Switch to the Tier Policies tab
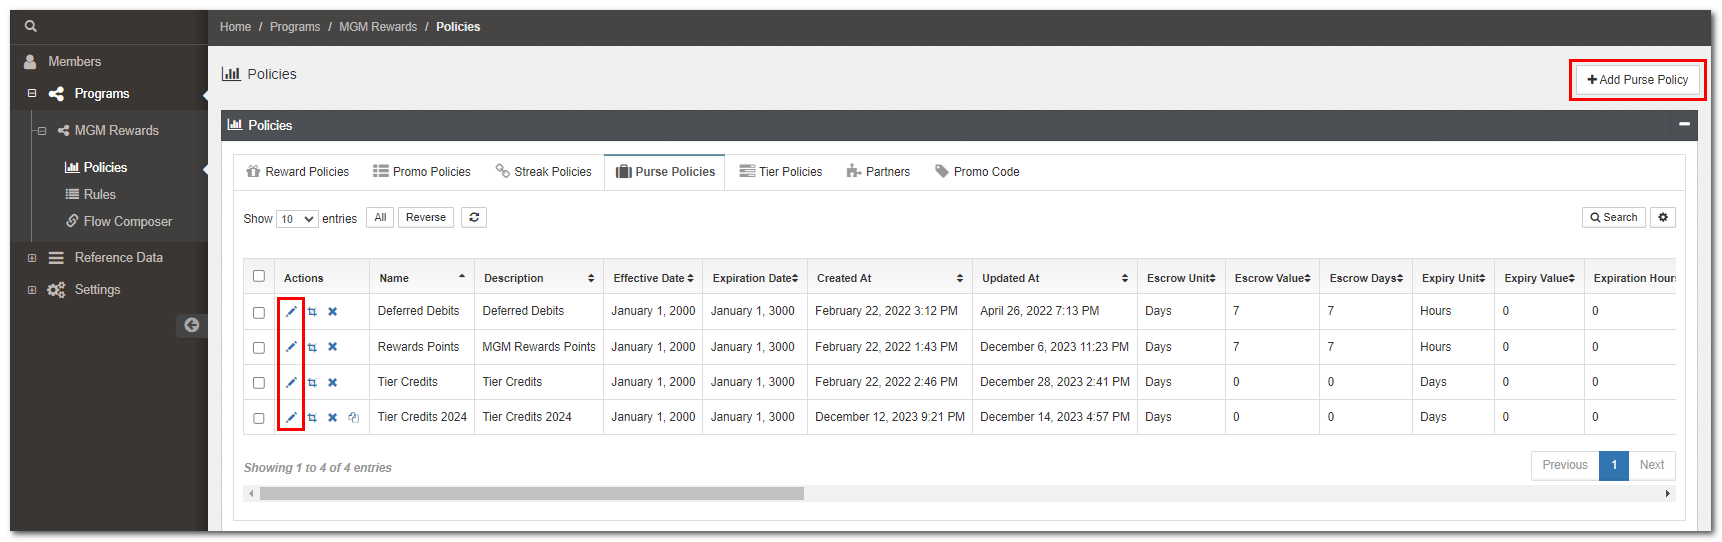The width and height of the screenshot is (1722, 542). pos(780,172)
